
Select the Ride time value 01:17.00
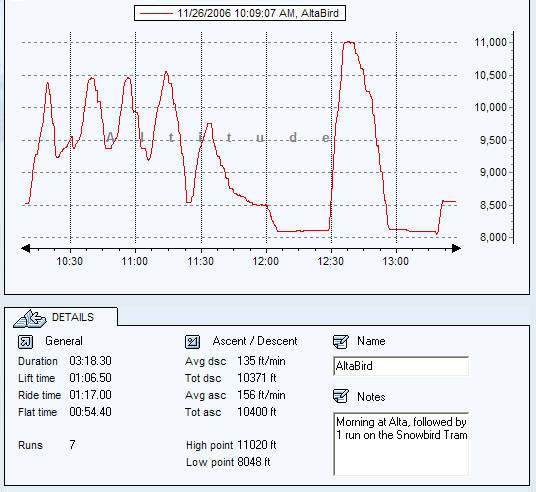click(90, 395)
